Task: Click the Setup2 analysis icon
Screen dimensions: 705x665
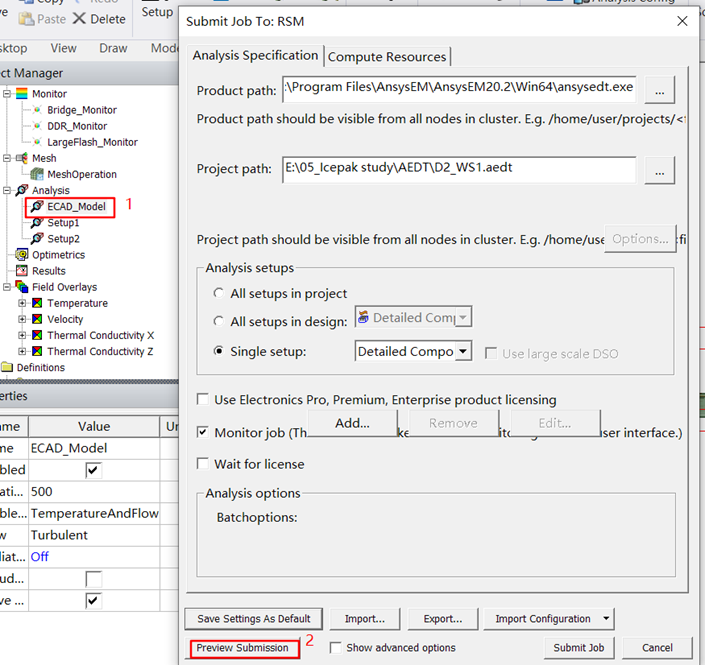Action: (x=37, y=239)
